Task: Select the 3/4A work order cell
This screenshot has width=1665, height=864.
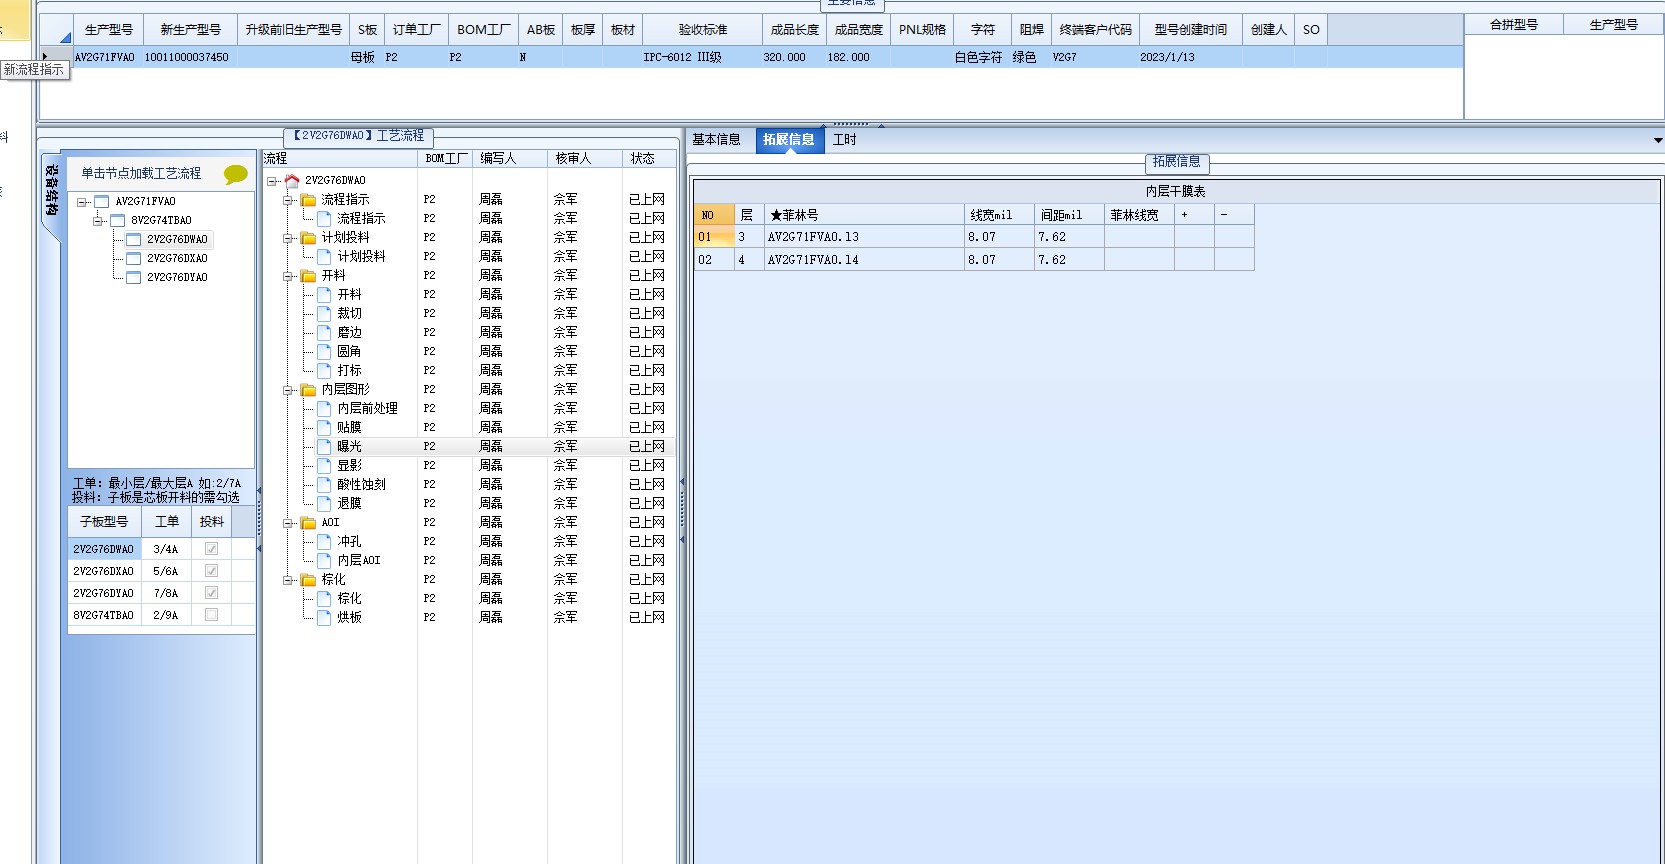Action: [x=166, y=549]
